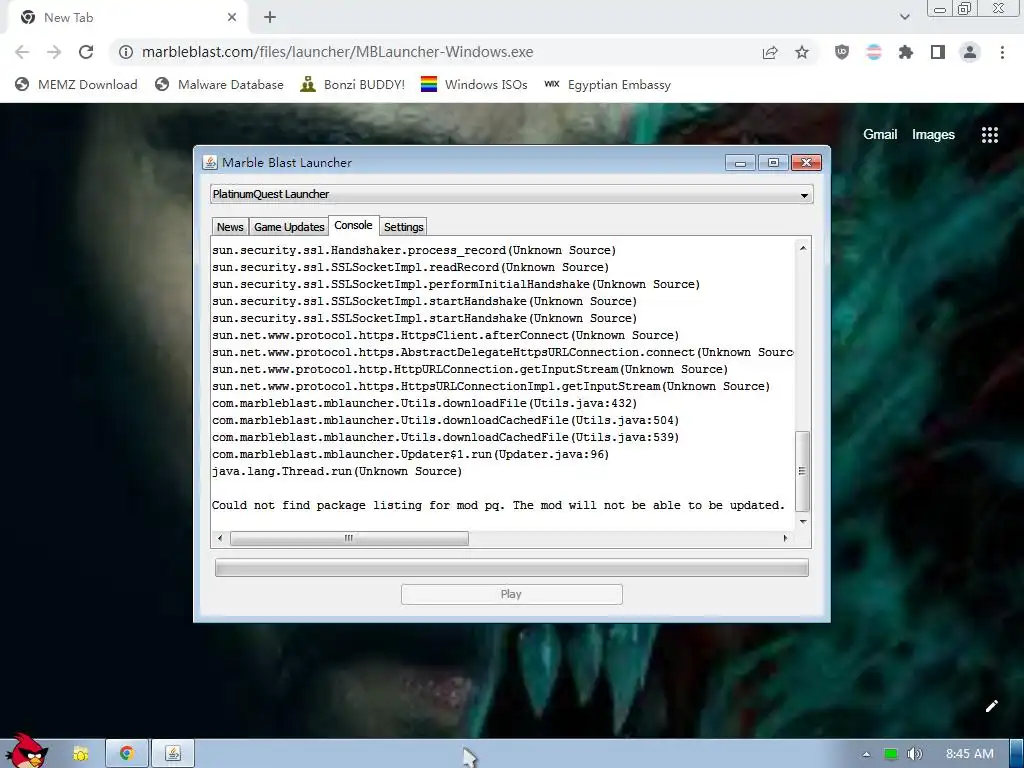Open Malware Database bookmark
1024x768 pixels.
219,85
